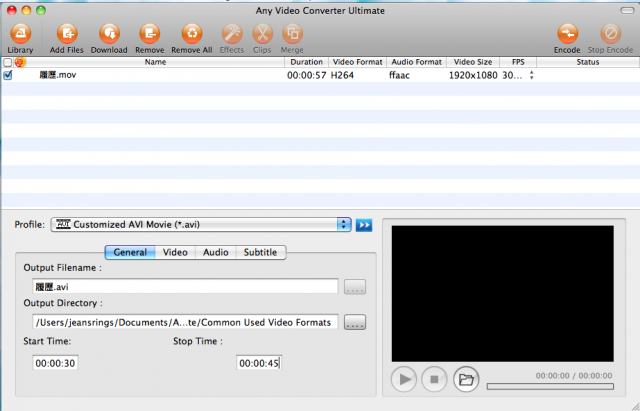Click the AVI icon in the Profile box
Viewport: 640px width, 411px height.
63,224
